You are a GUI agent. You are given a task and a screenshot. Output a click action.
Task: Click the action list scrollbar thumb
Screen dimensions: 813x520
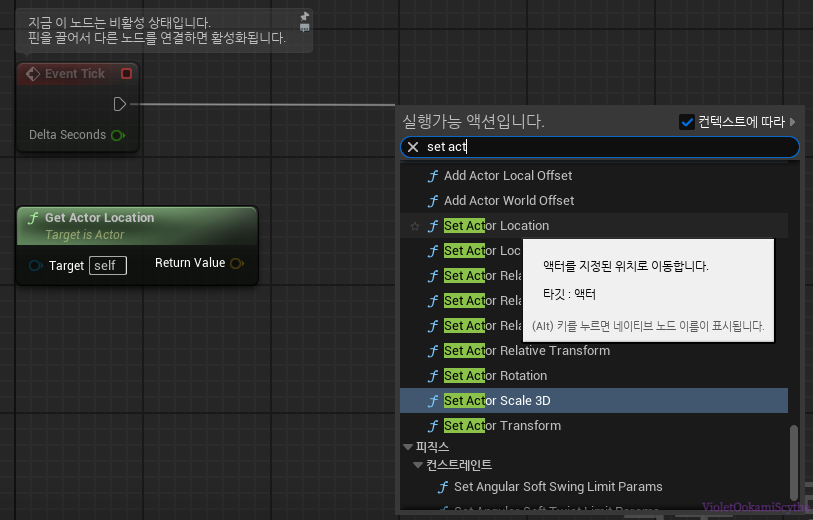793,462
